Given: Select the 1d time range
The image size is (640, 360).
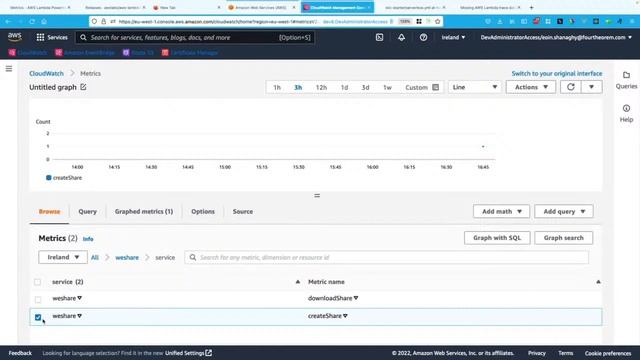Looking at the screenshot, I should pyautogui.click(x=344, y=87).
